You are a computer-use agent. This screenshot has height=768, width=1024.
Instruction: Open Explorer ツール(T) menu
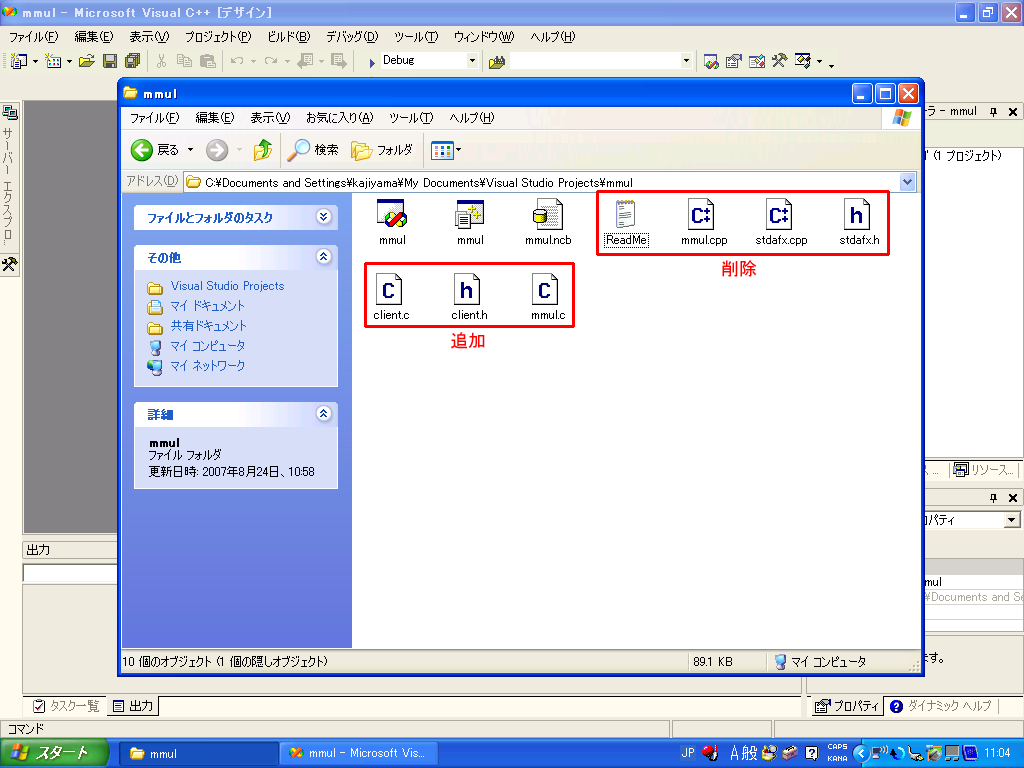[411, 118]
